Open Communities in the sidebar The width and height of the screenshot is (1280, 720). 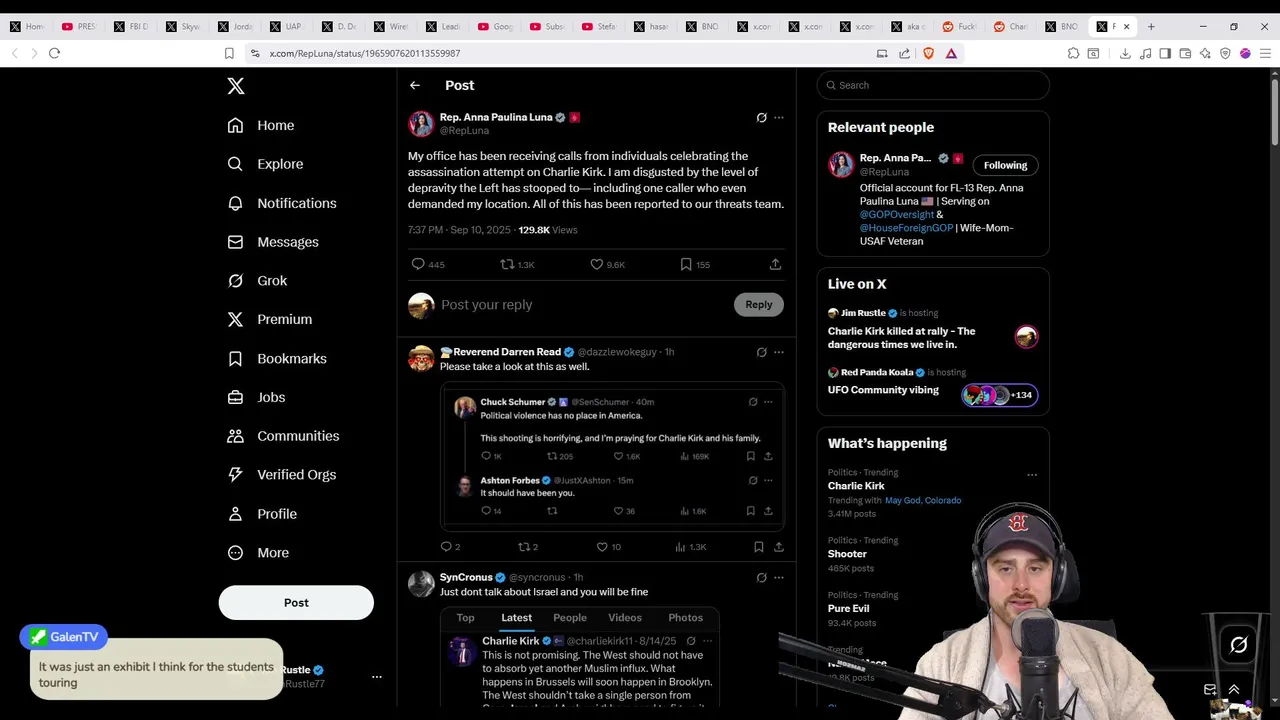point(283,436)
